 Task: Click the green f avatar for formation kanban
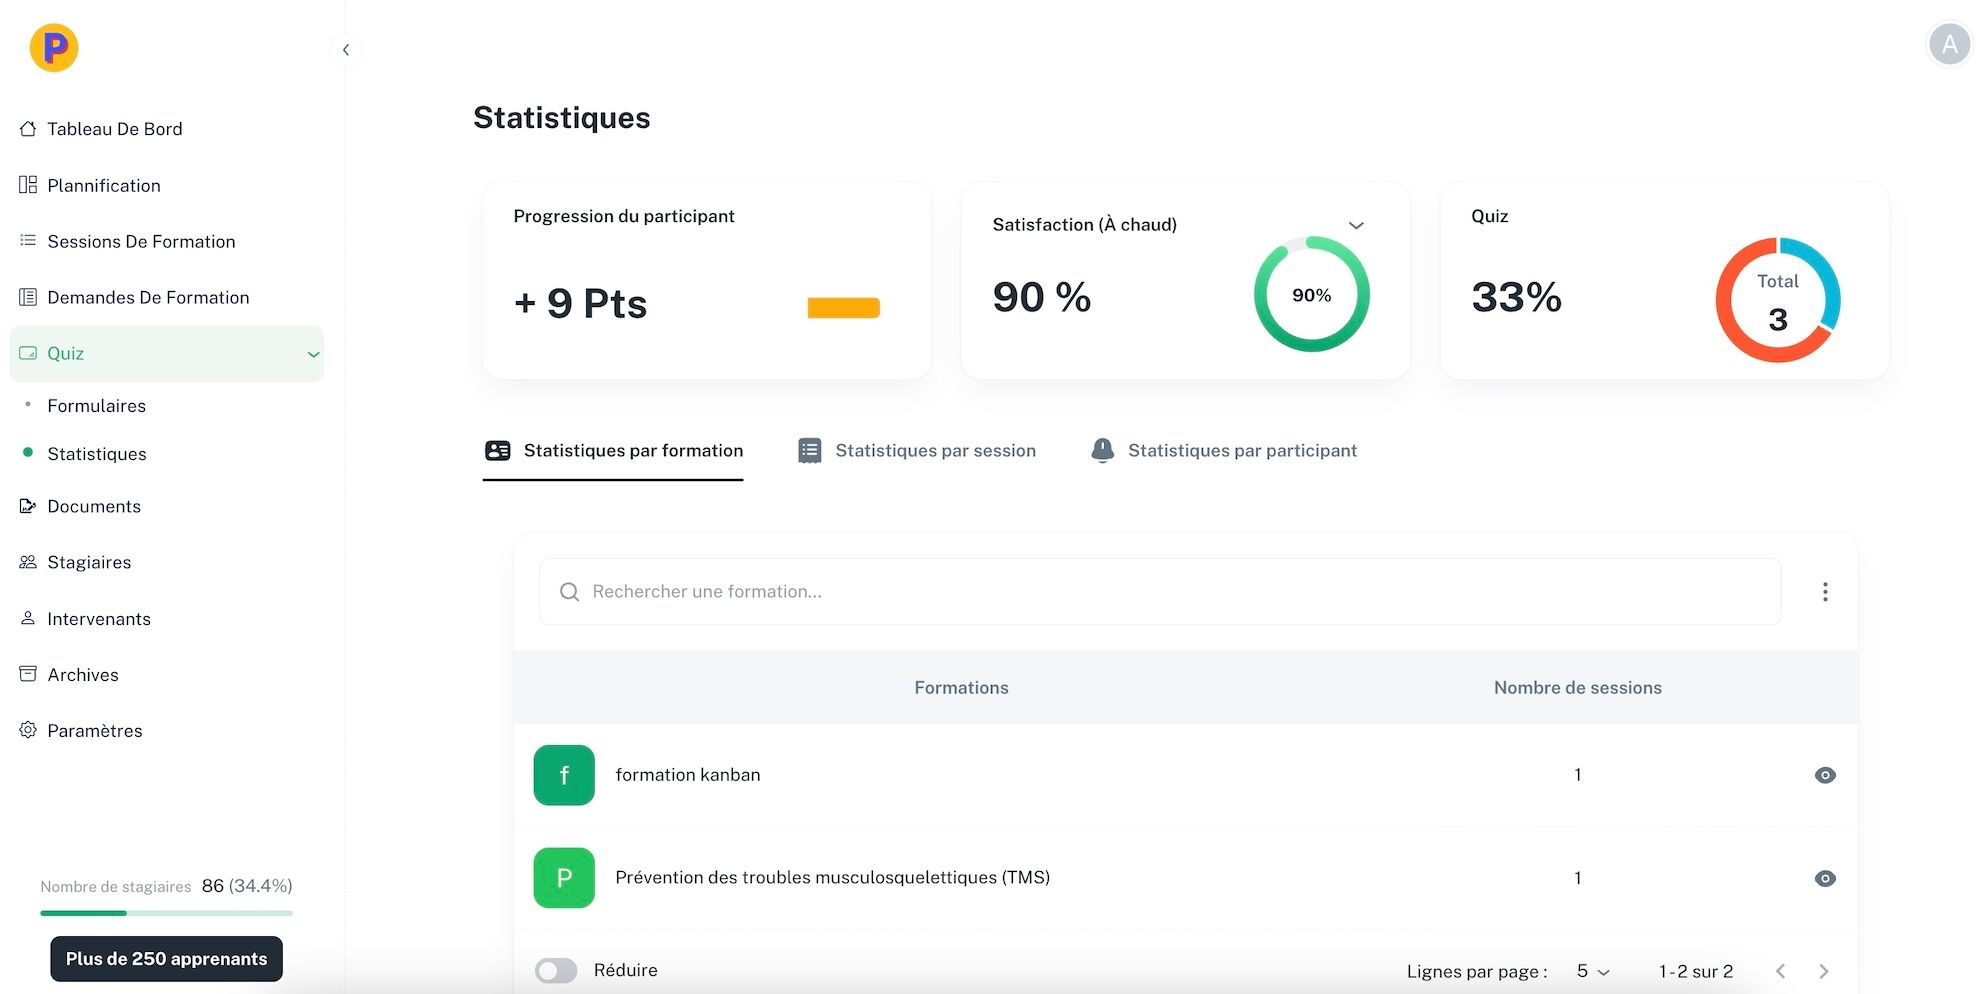click(x=564, y=775)
